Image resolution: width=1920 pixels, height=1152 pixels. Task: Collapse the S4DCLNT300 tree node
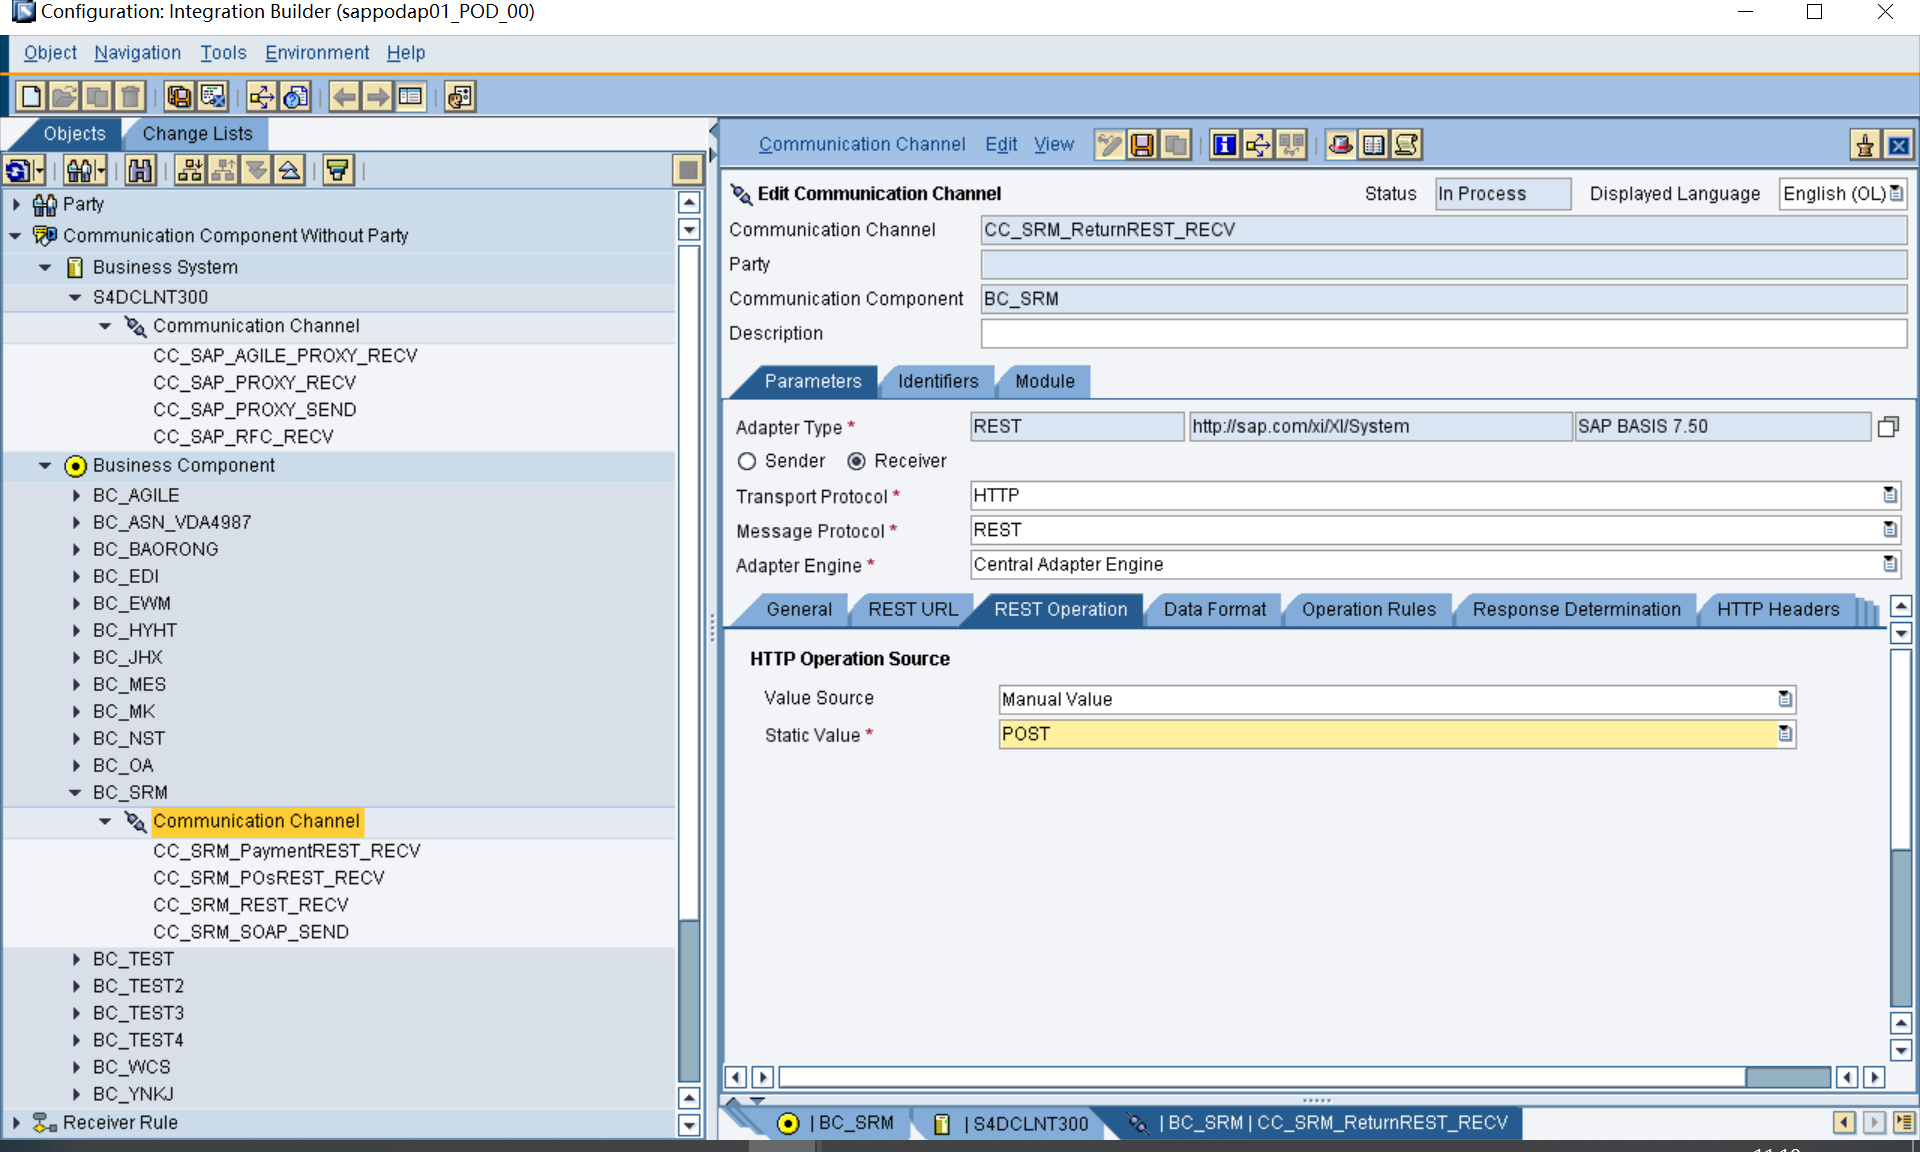tap(75, 297)
